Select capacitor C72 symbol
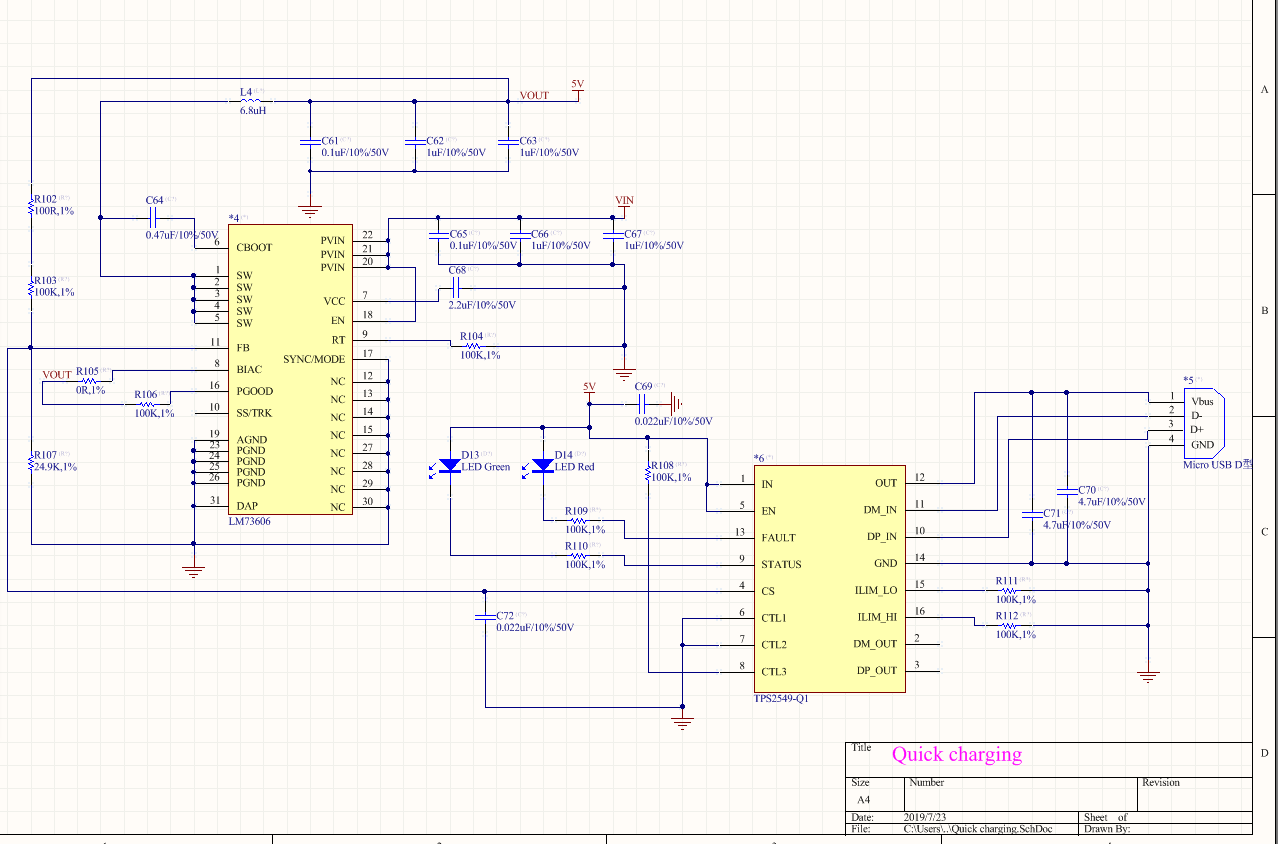Image resolution: width=1278 pixels, height=844 pixels. (484, 618)
